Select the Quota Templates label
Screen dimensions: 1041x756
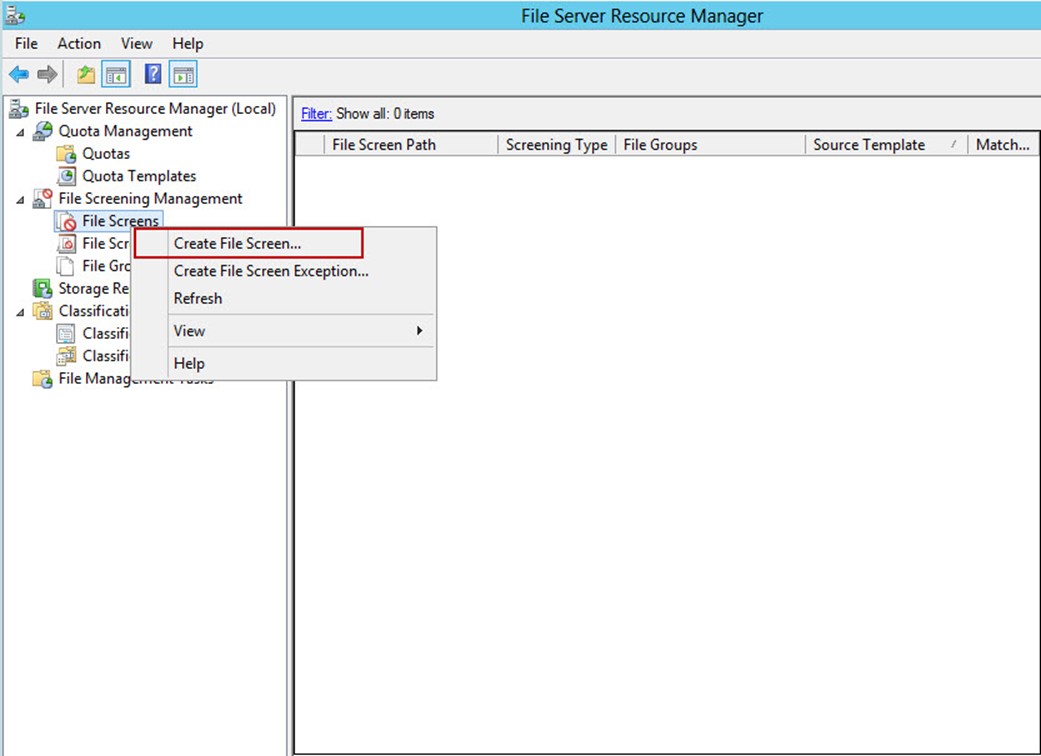point(139,177)
